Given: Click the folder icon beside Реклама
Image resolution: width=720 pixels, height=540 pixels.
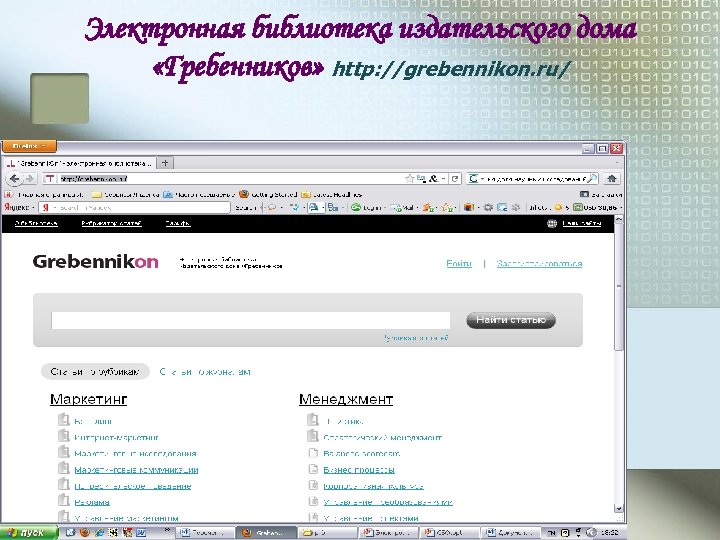Looking at the screenshot, I should click(x=63, y=500).
